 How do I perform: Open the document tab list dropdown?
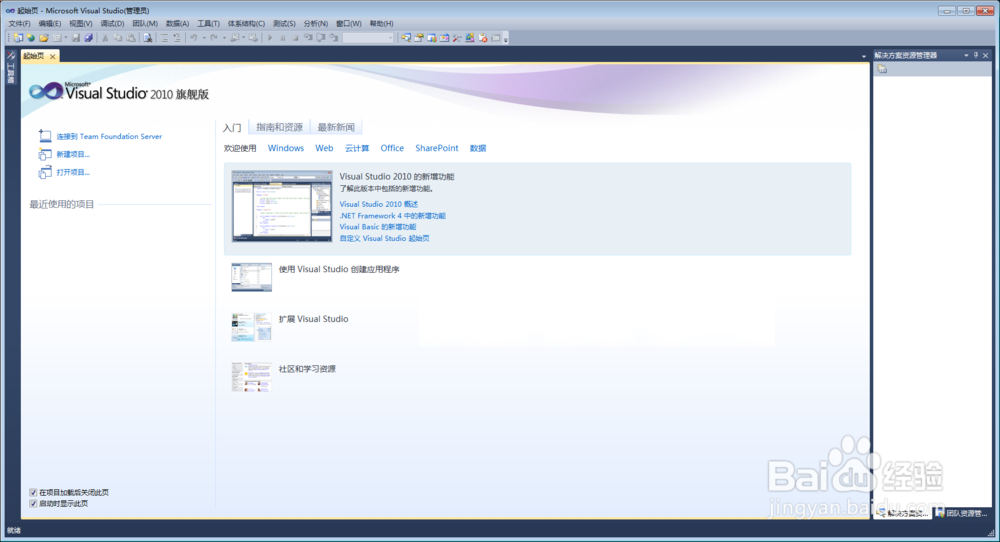[864, 56]
